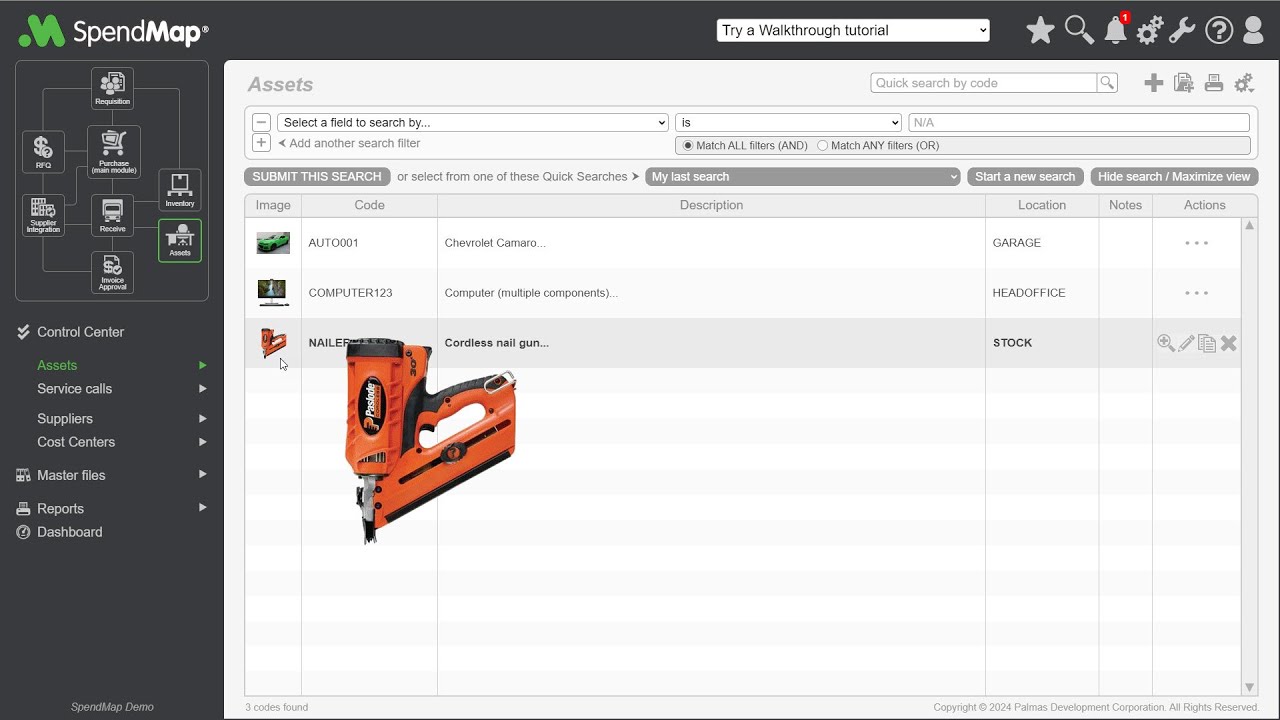This screenshot has width=1280, height=720.
Task: Select Service calls in sidebar
Action: (74, 389)
